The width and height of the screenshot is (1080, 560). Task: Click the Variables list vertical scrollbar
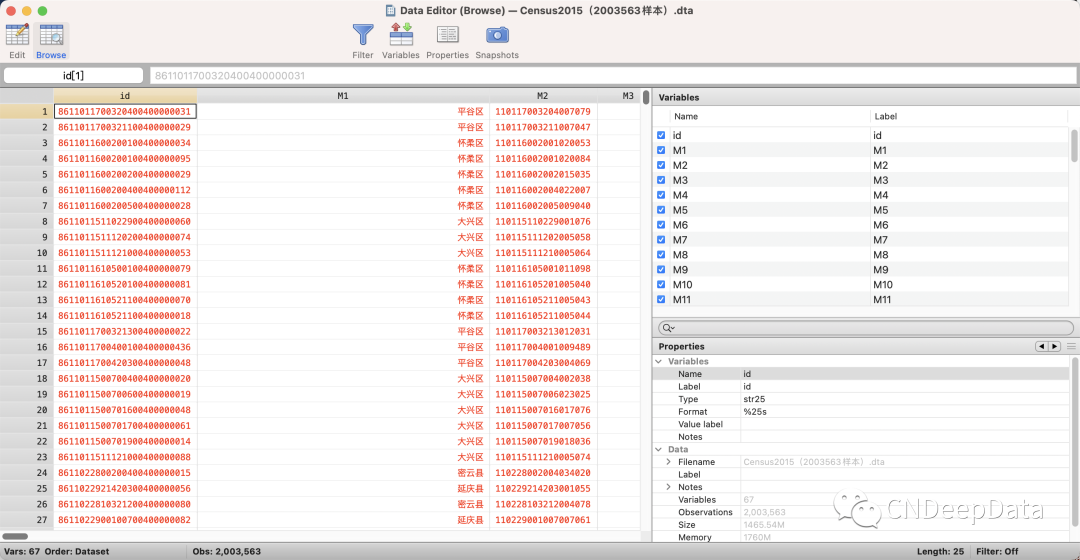click(x=1074, y=145)
